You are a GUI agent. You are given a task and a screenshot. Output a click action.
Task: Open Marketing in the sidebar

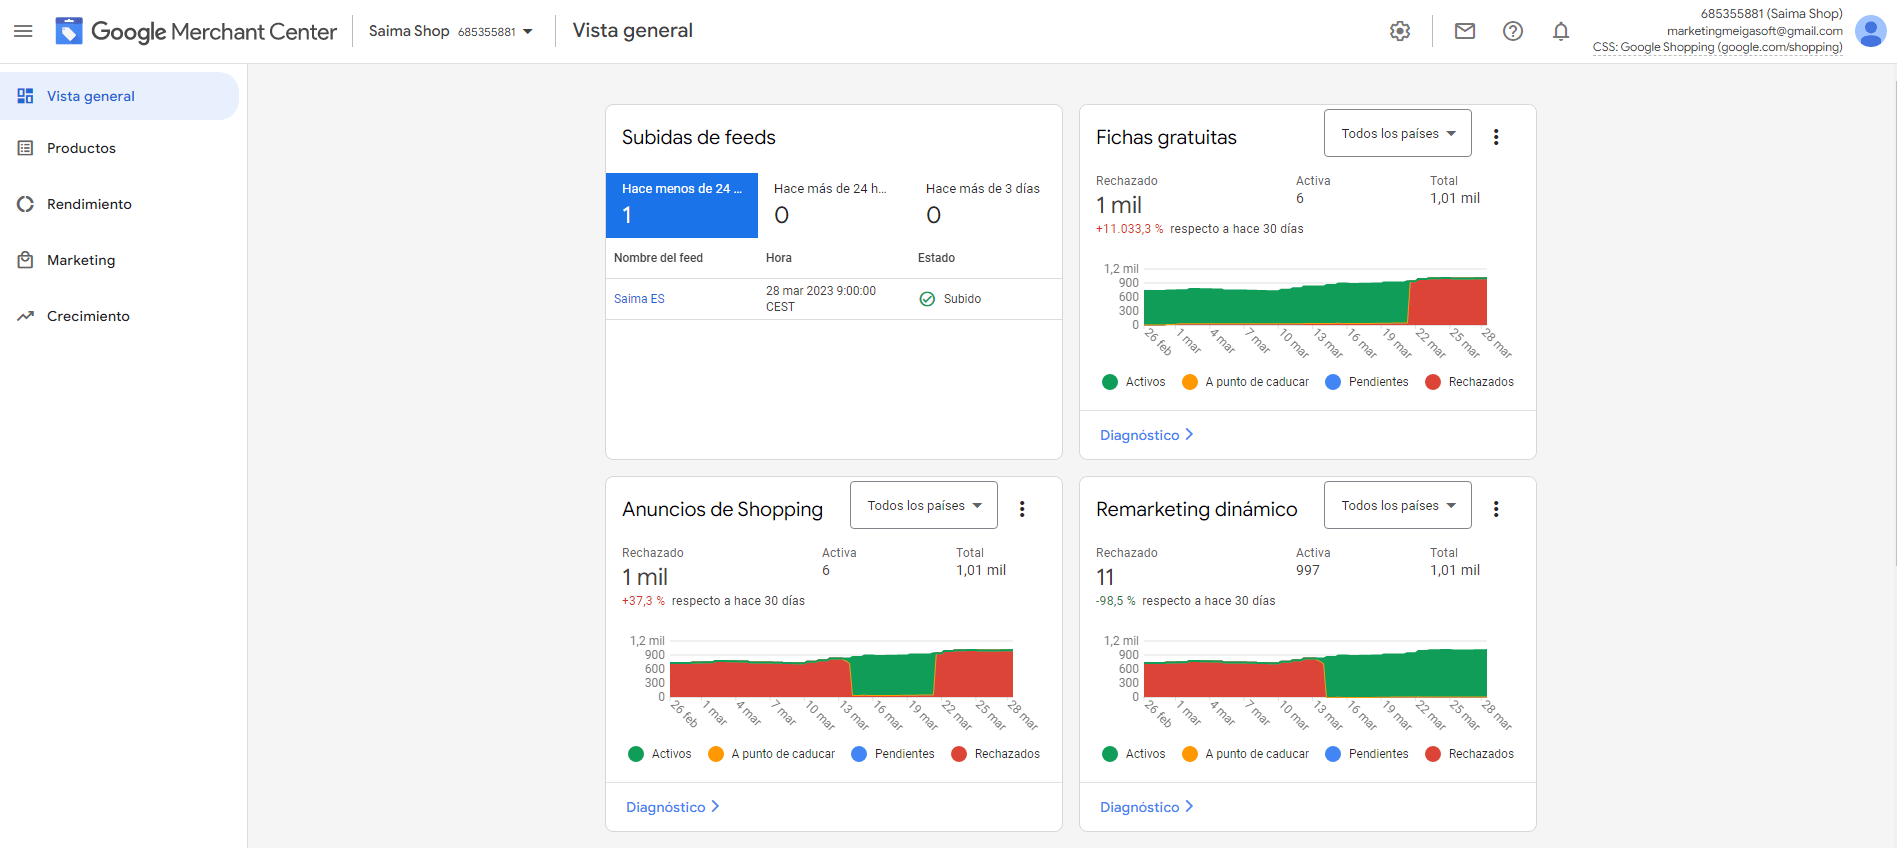point(119,260)
